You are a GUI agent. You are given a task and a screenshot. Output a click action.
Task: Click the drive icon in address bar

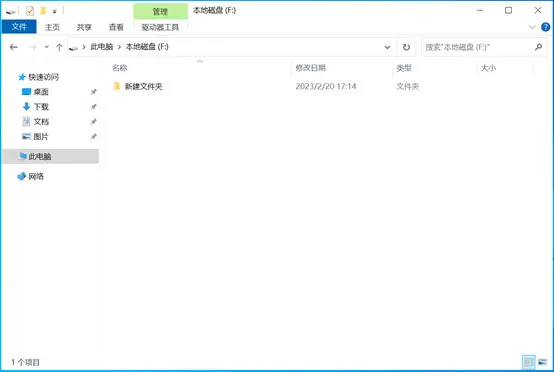point(73,47)
